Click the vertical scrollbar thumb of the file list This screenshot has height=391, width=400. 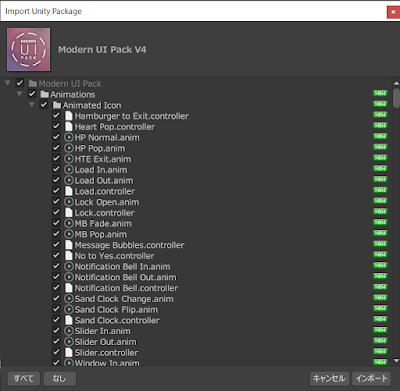(396, 98)
